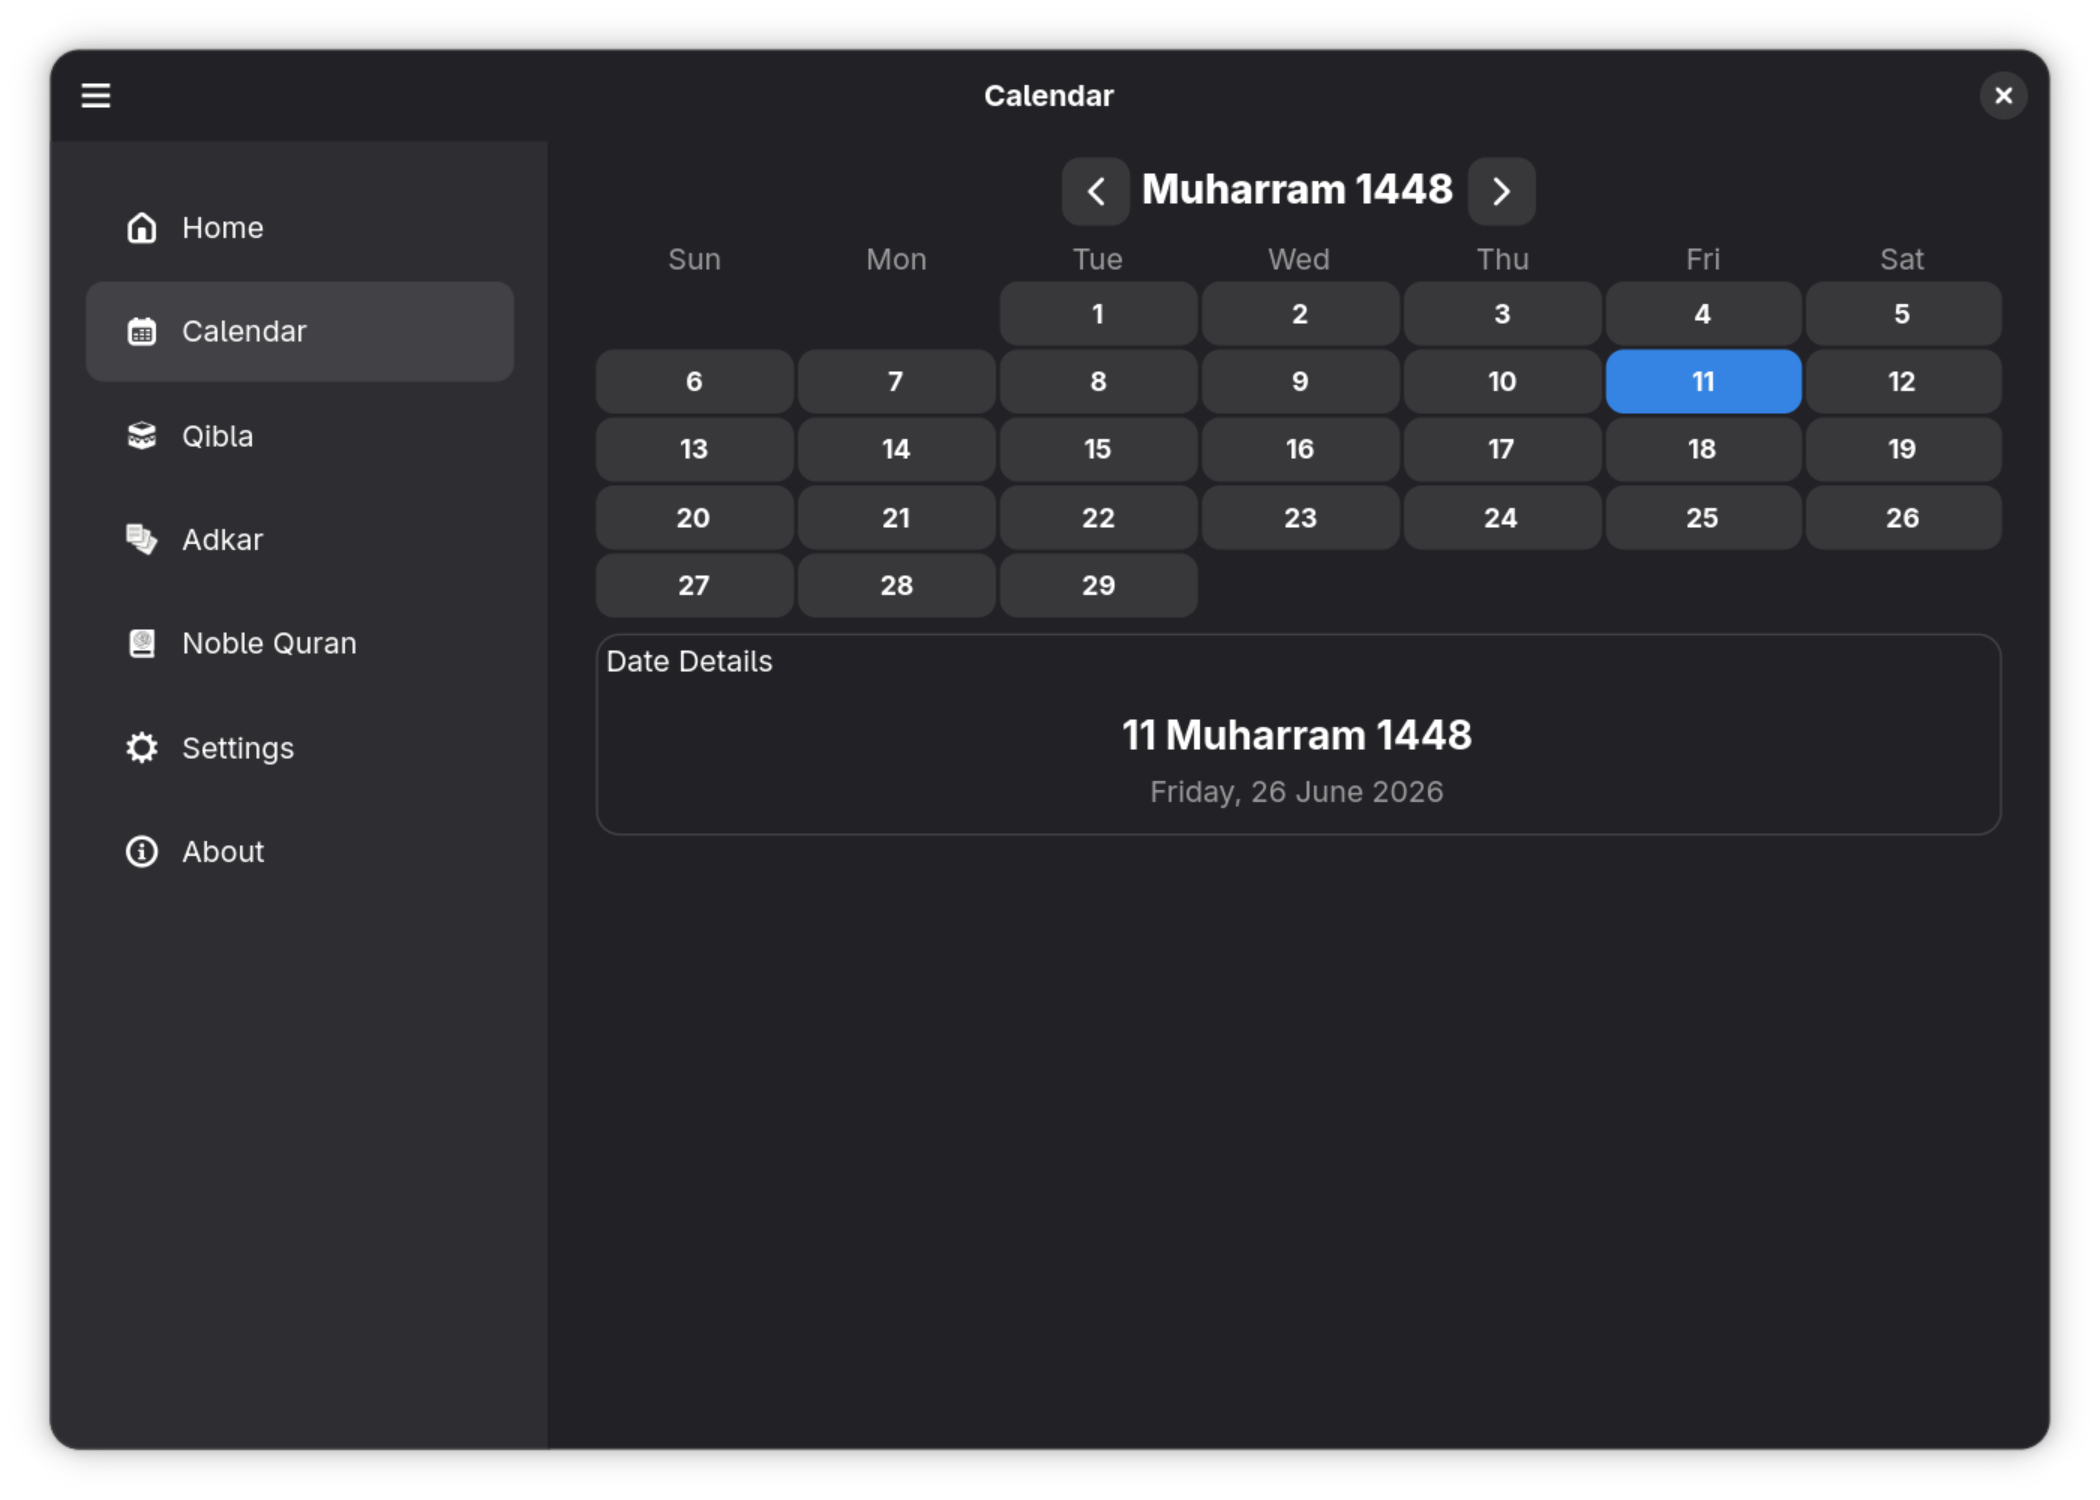Open Settings via the gear icon
2100x1500 pixels.
(x=142, y=748)
